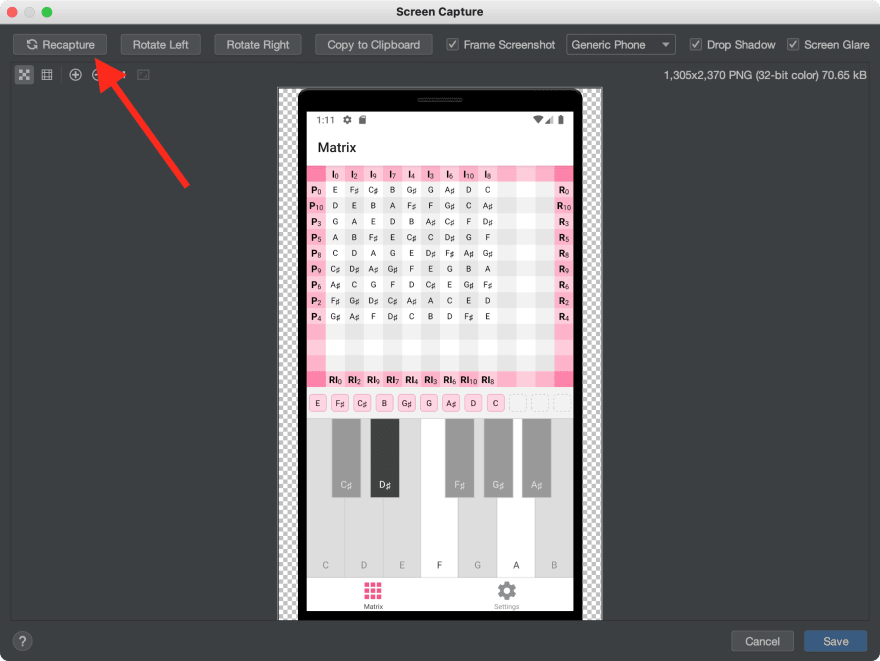Image resolution: width=880 pixels, height=661 pixels.
Task: Tap the dark D♯ black piano key
Action: (x=384, y=458)
